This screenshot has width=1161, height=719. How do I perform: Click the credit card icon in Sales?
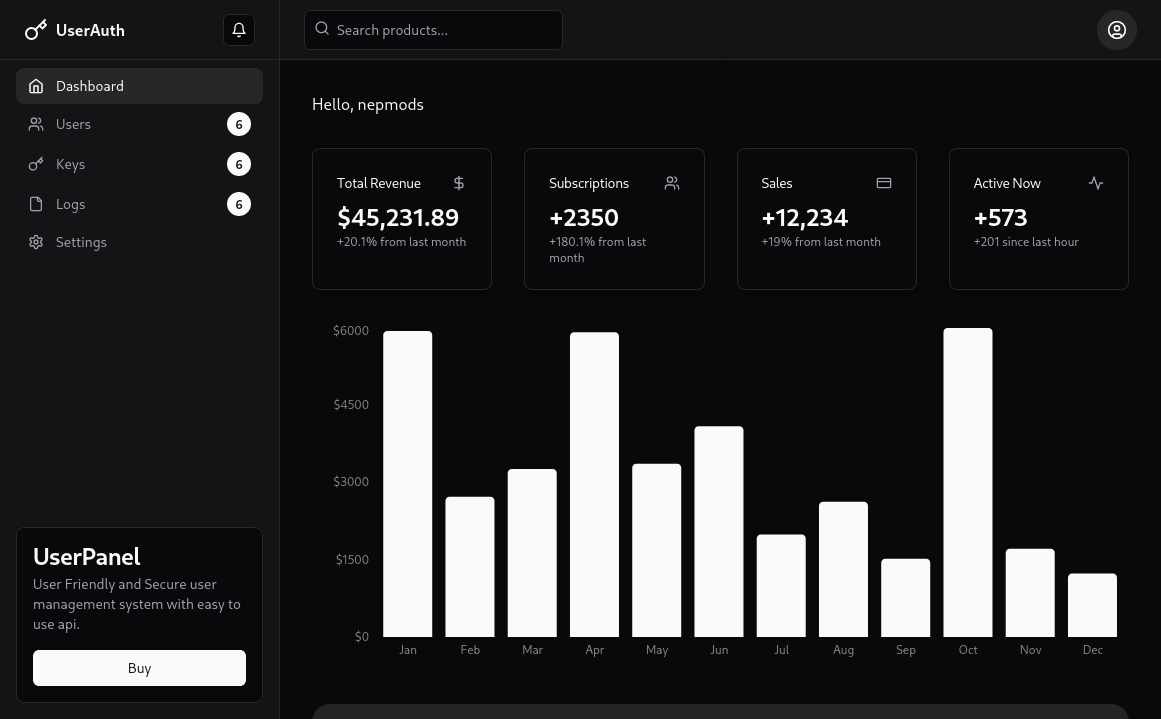click(x=884, y=183)
